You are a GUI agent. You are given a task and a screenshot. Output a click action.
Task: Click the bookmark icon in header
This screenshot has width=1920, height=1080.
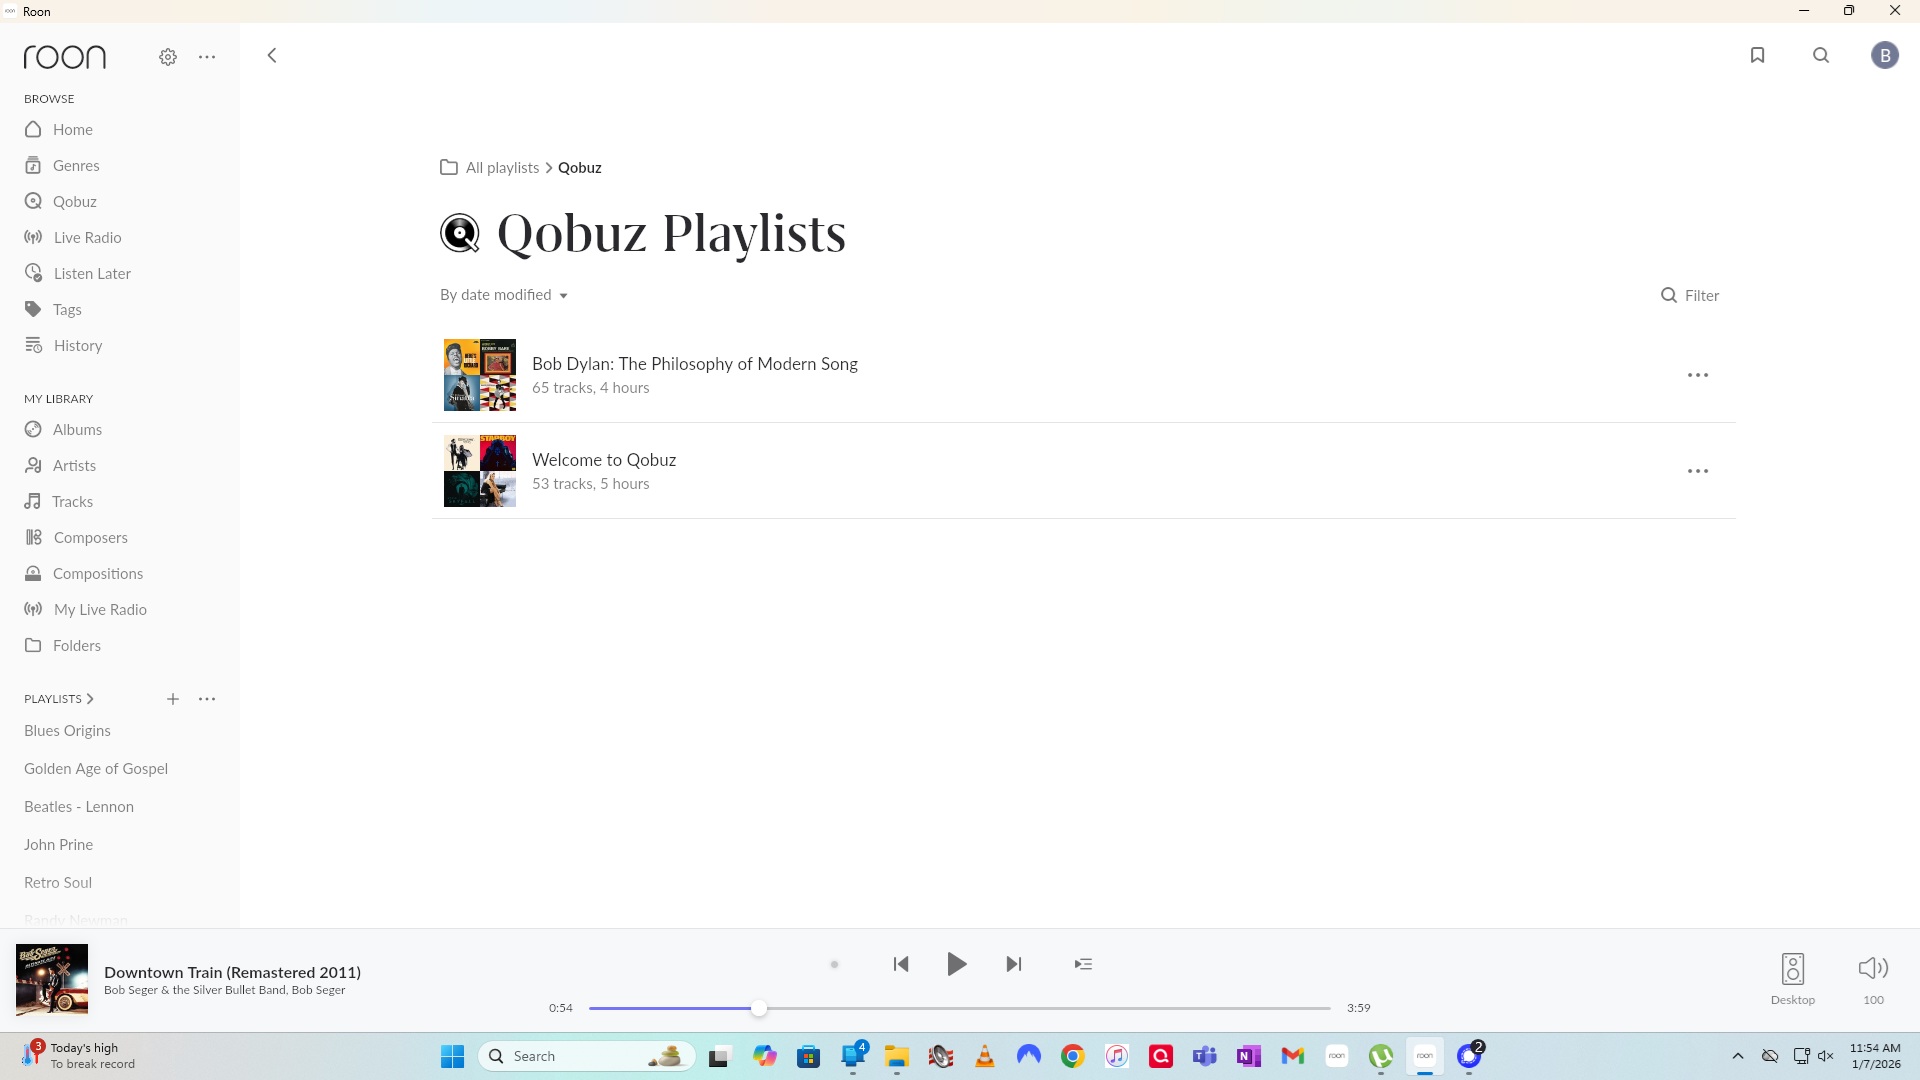pos(1757,55)
